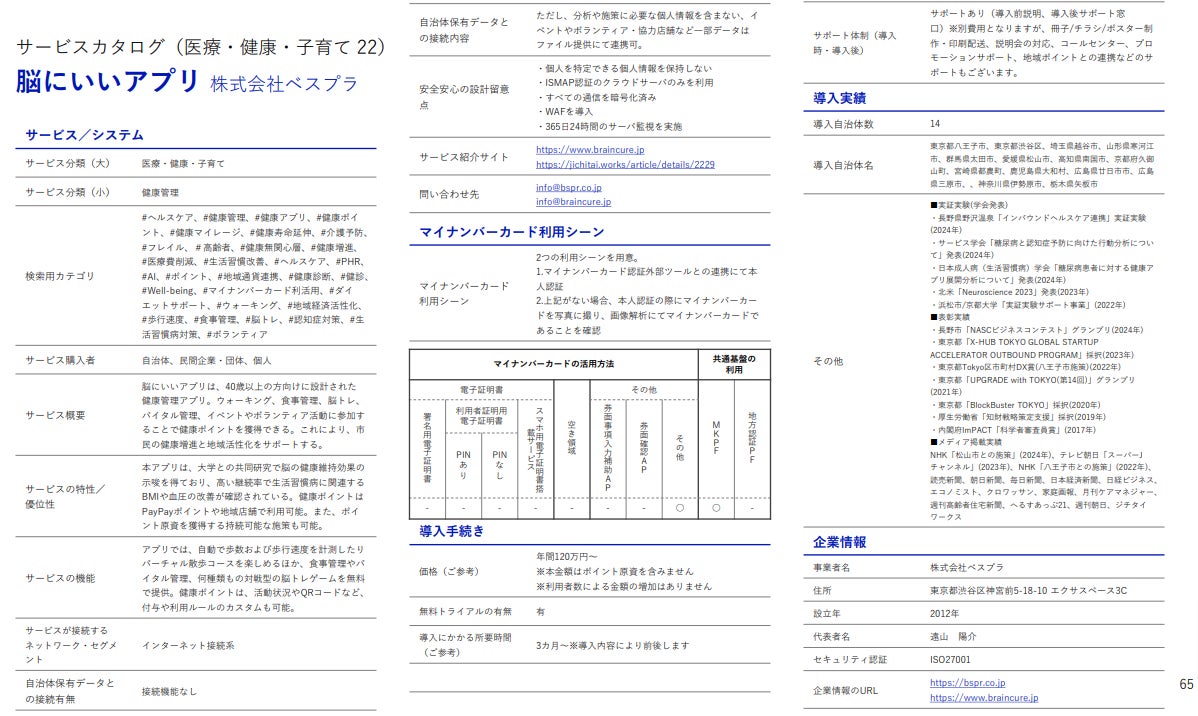The height and width of the screenshot is (716, 1198).
Task: Click the header サービスカタログ（医療・健康・子育て 22）
Action: (200, 47)
